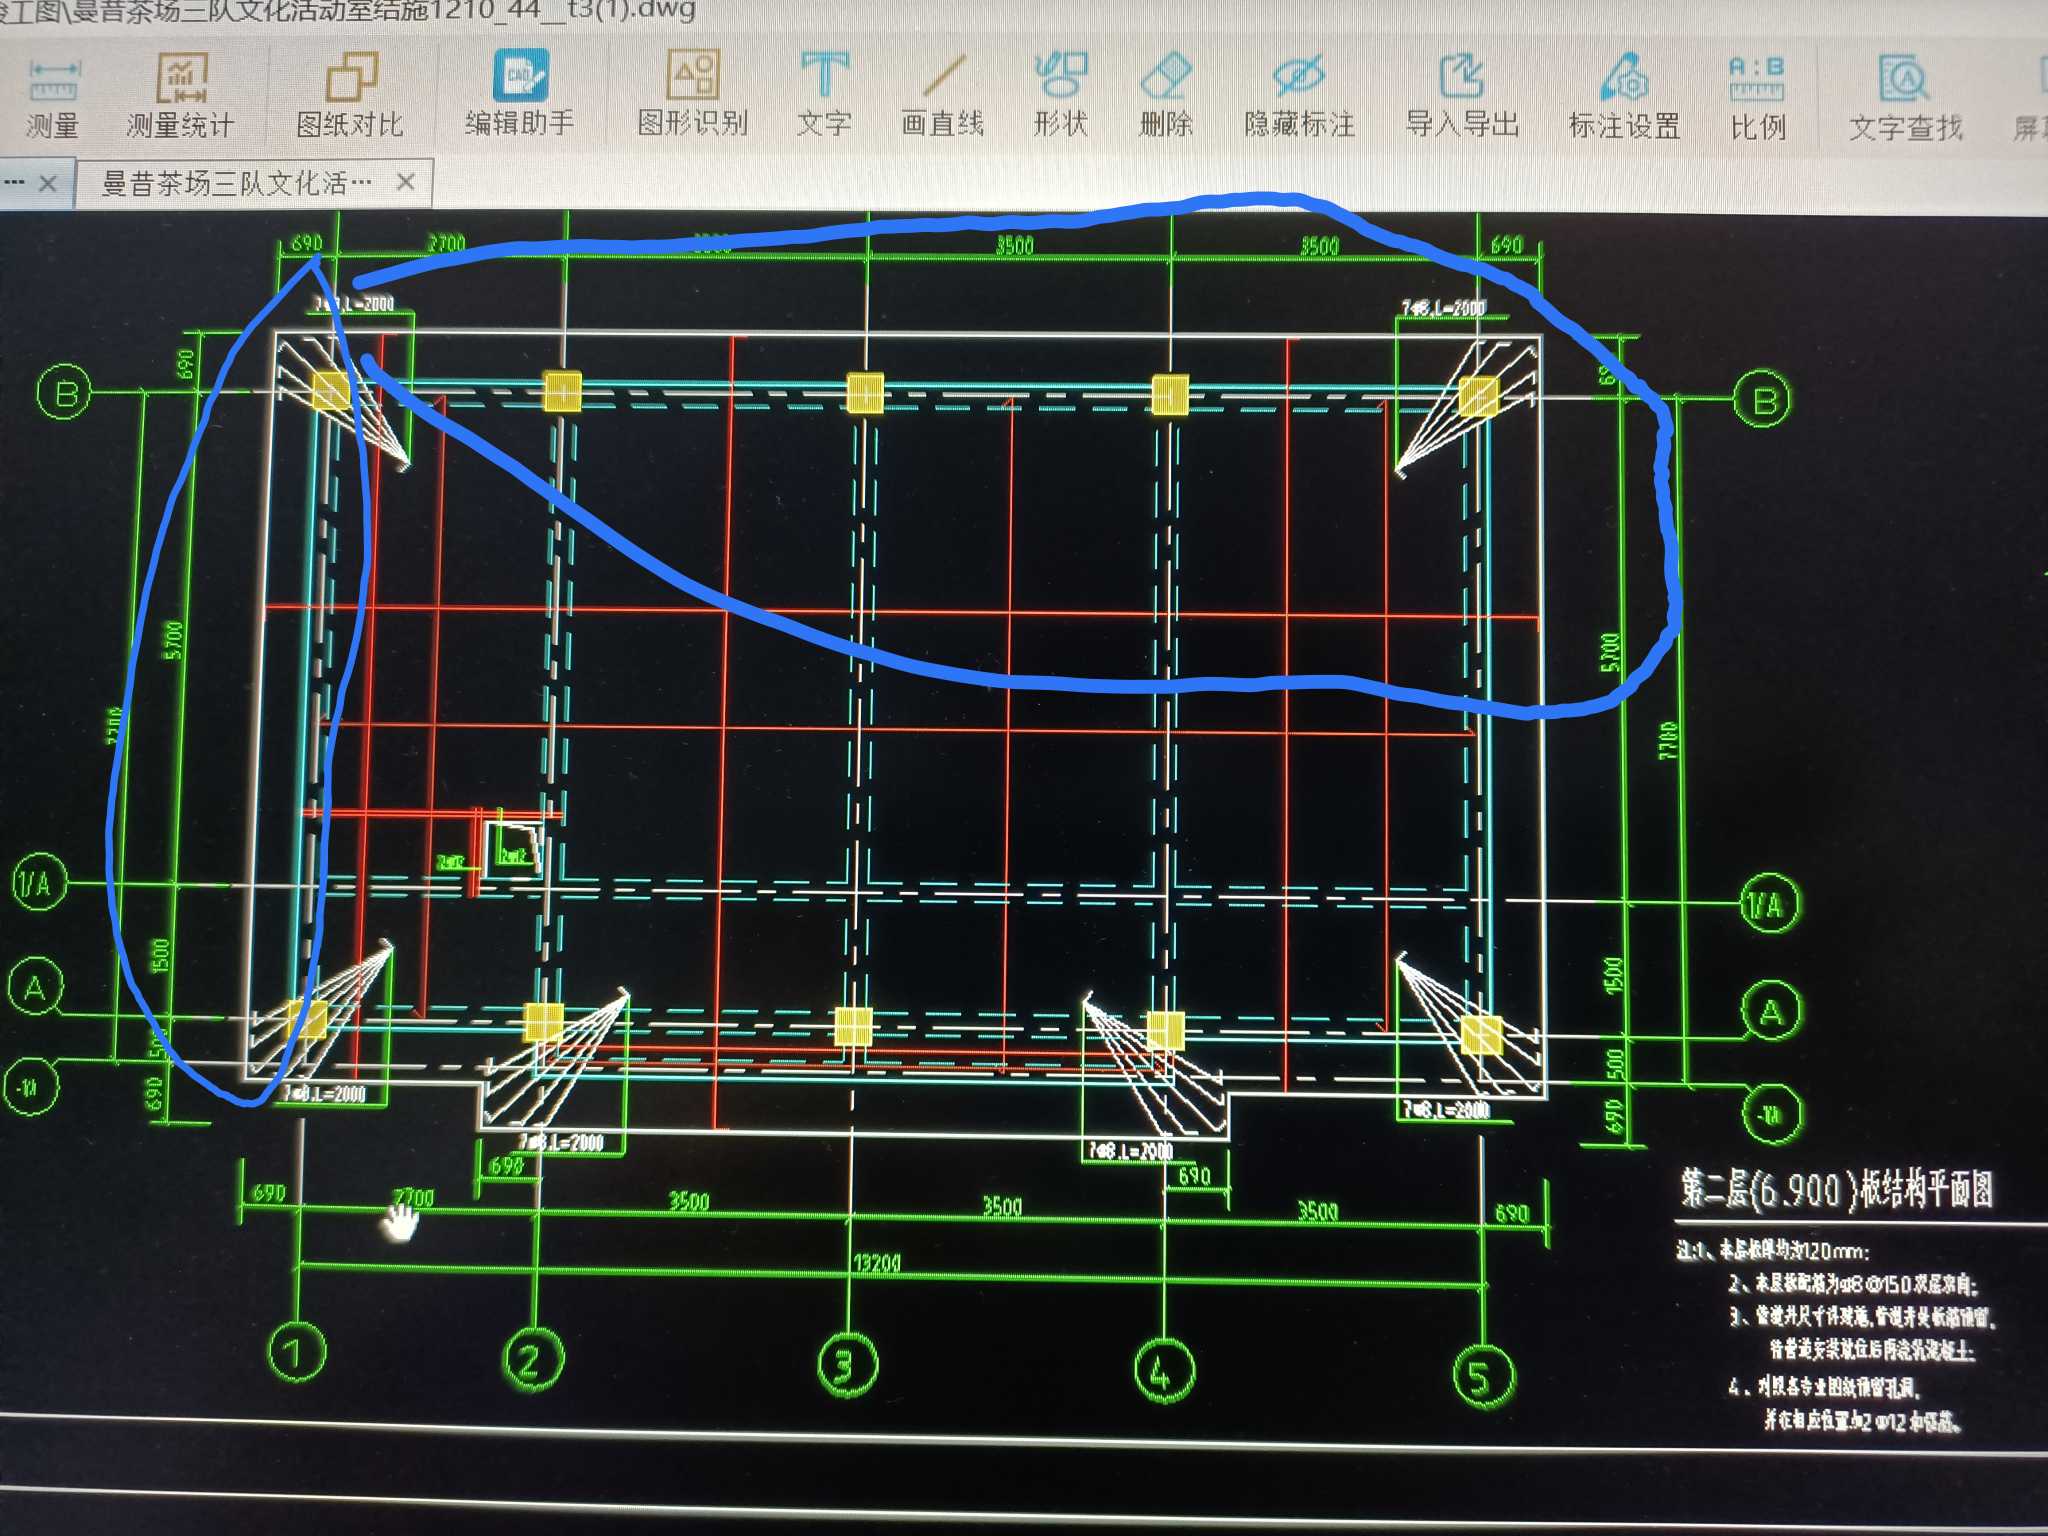
Task: Select the 测量 measure tool
Action: (x=53, y=99)
